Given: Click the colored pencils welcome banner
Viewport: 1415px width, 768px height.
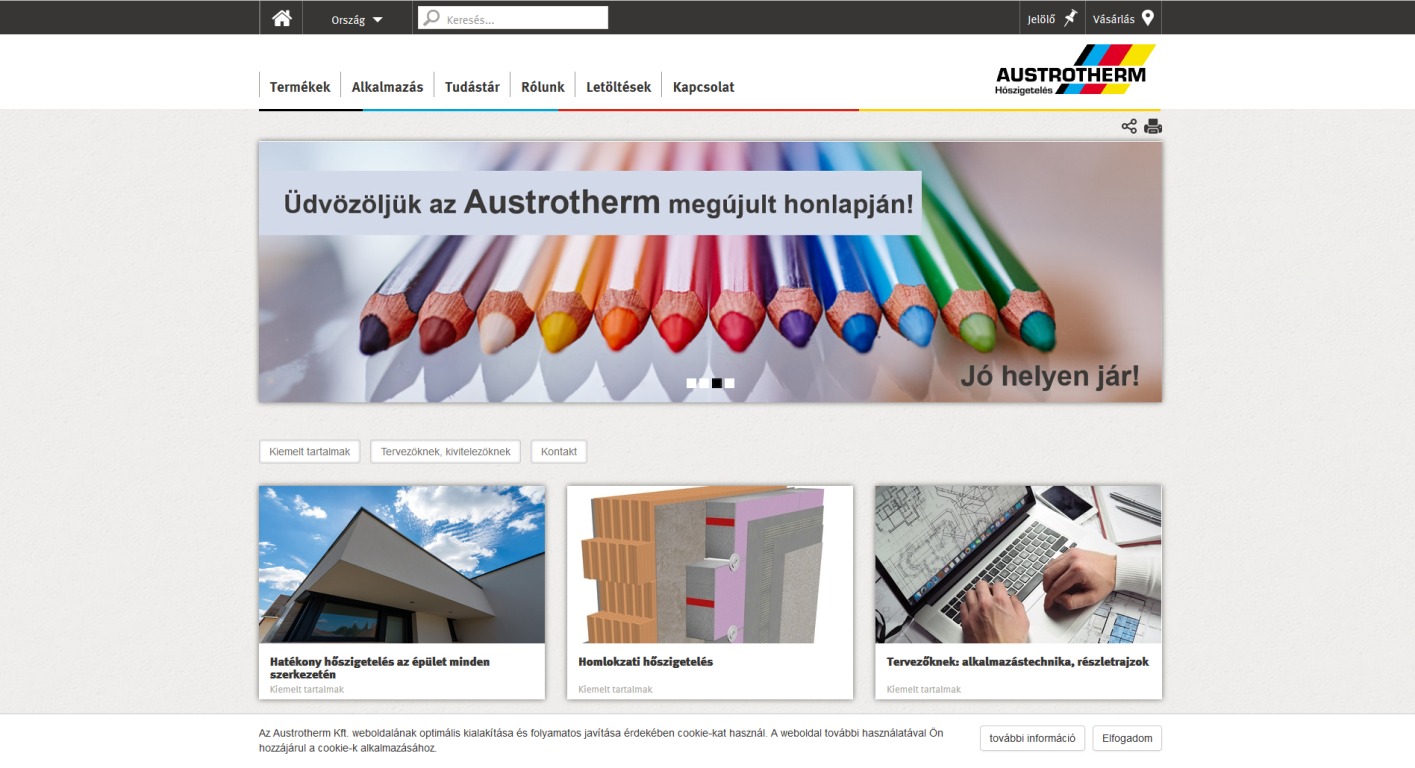Looking at the screenshot, I should pos(710,272).
